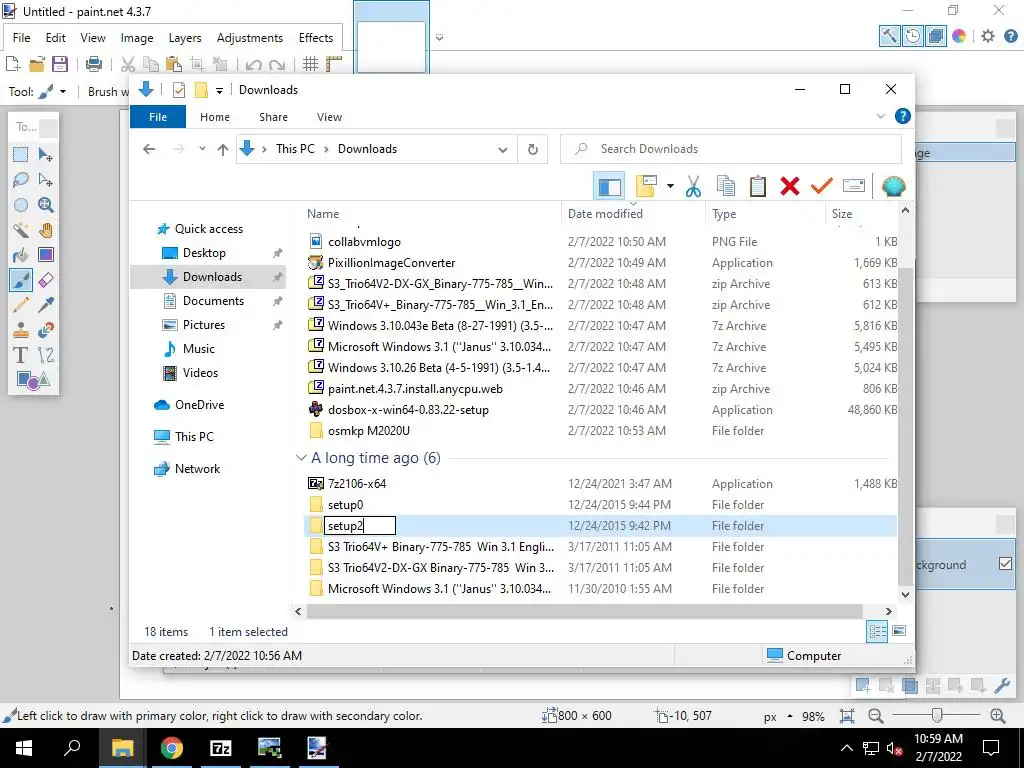
Task: Toggle the History window button in paint.net
Action: 912,36
